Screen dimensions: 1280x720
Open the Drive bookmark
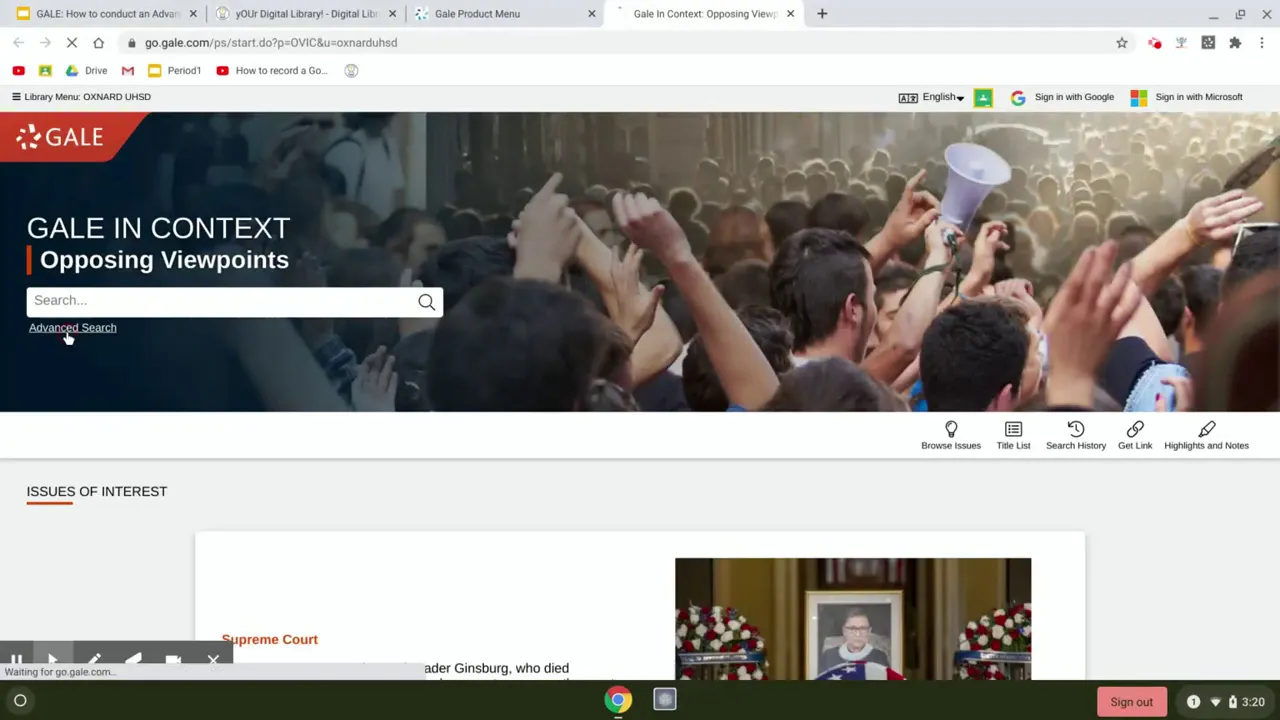86,71
